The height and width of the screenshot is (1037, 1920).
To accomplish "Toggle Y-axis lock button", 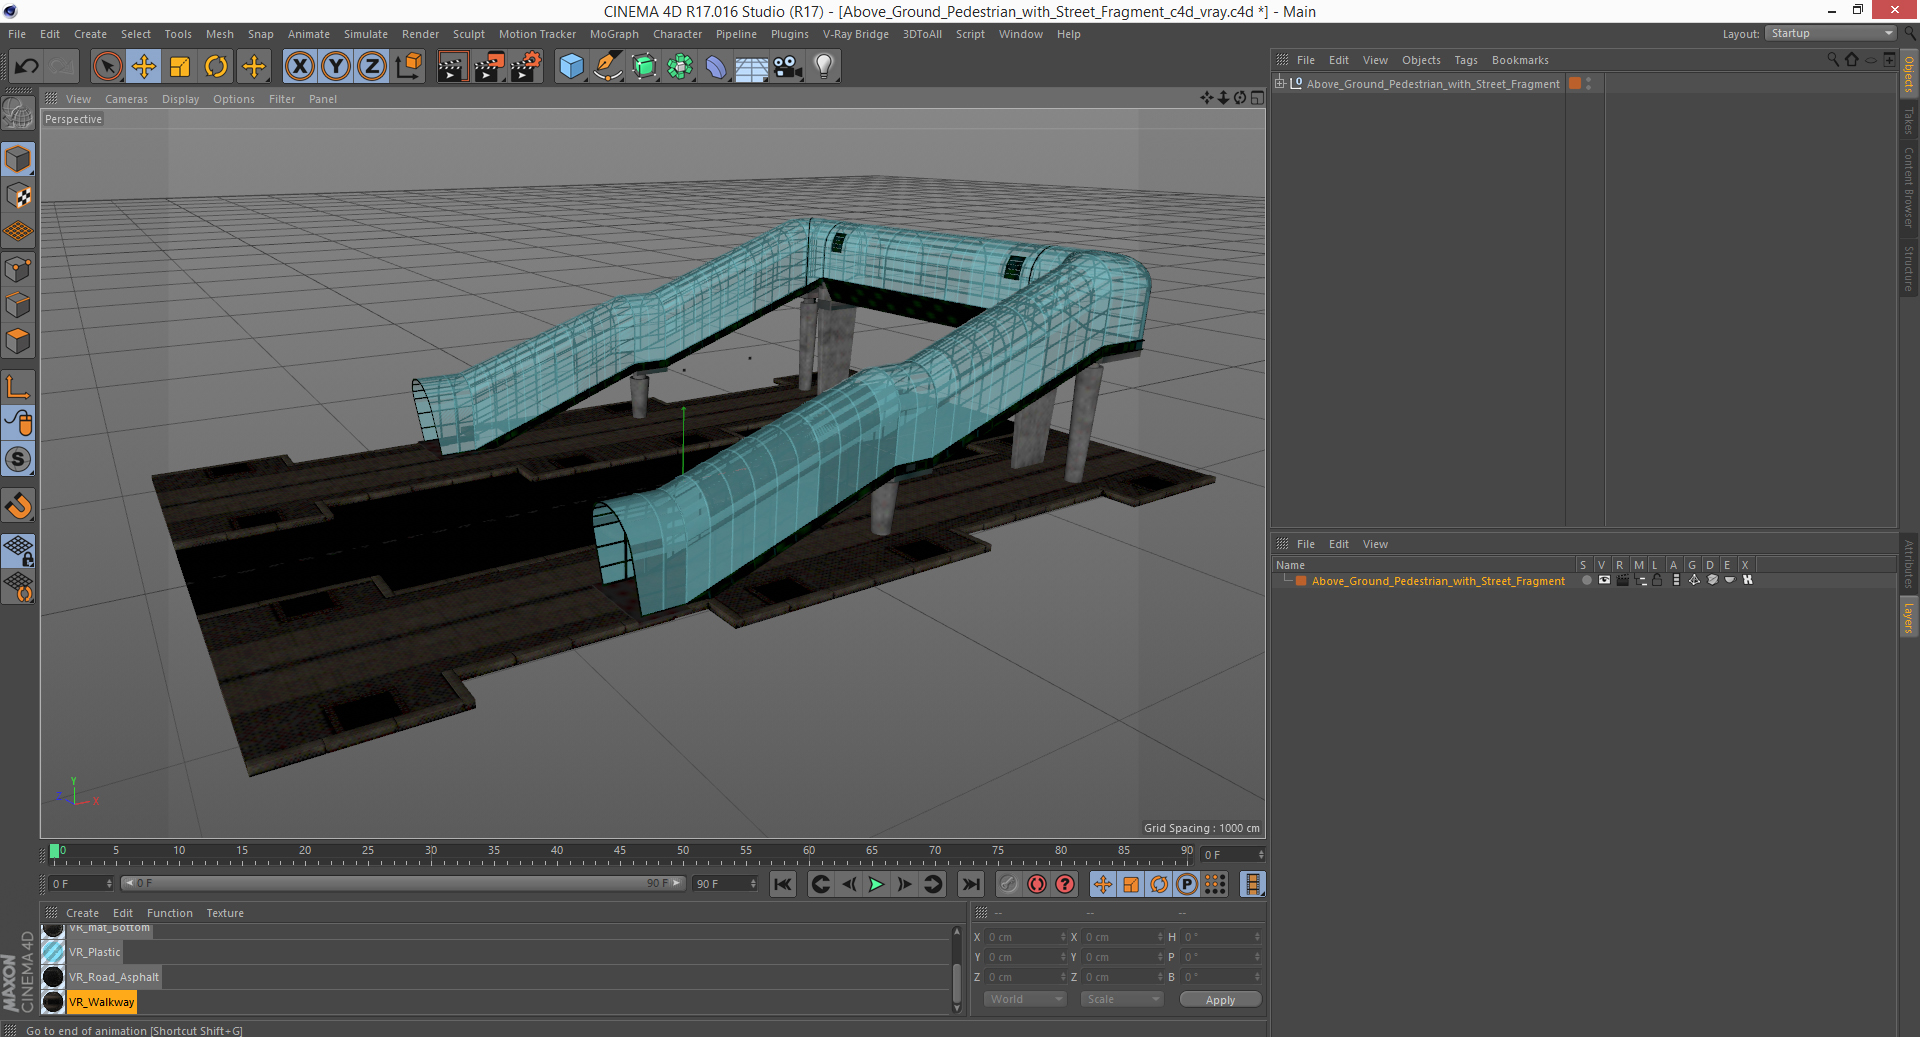I will pos(336,67).
